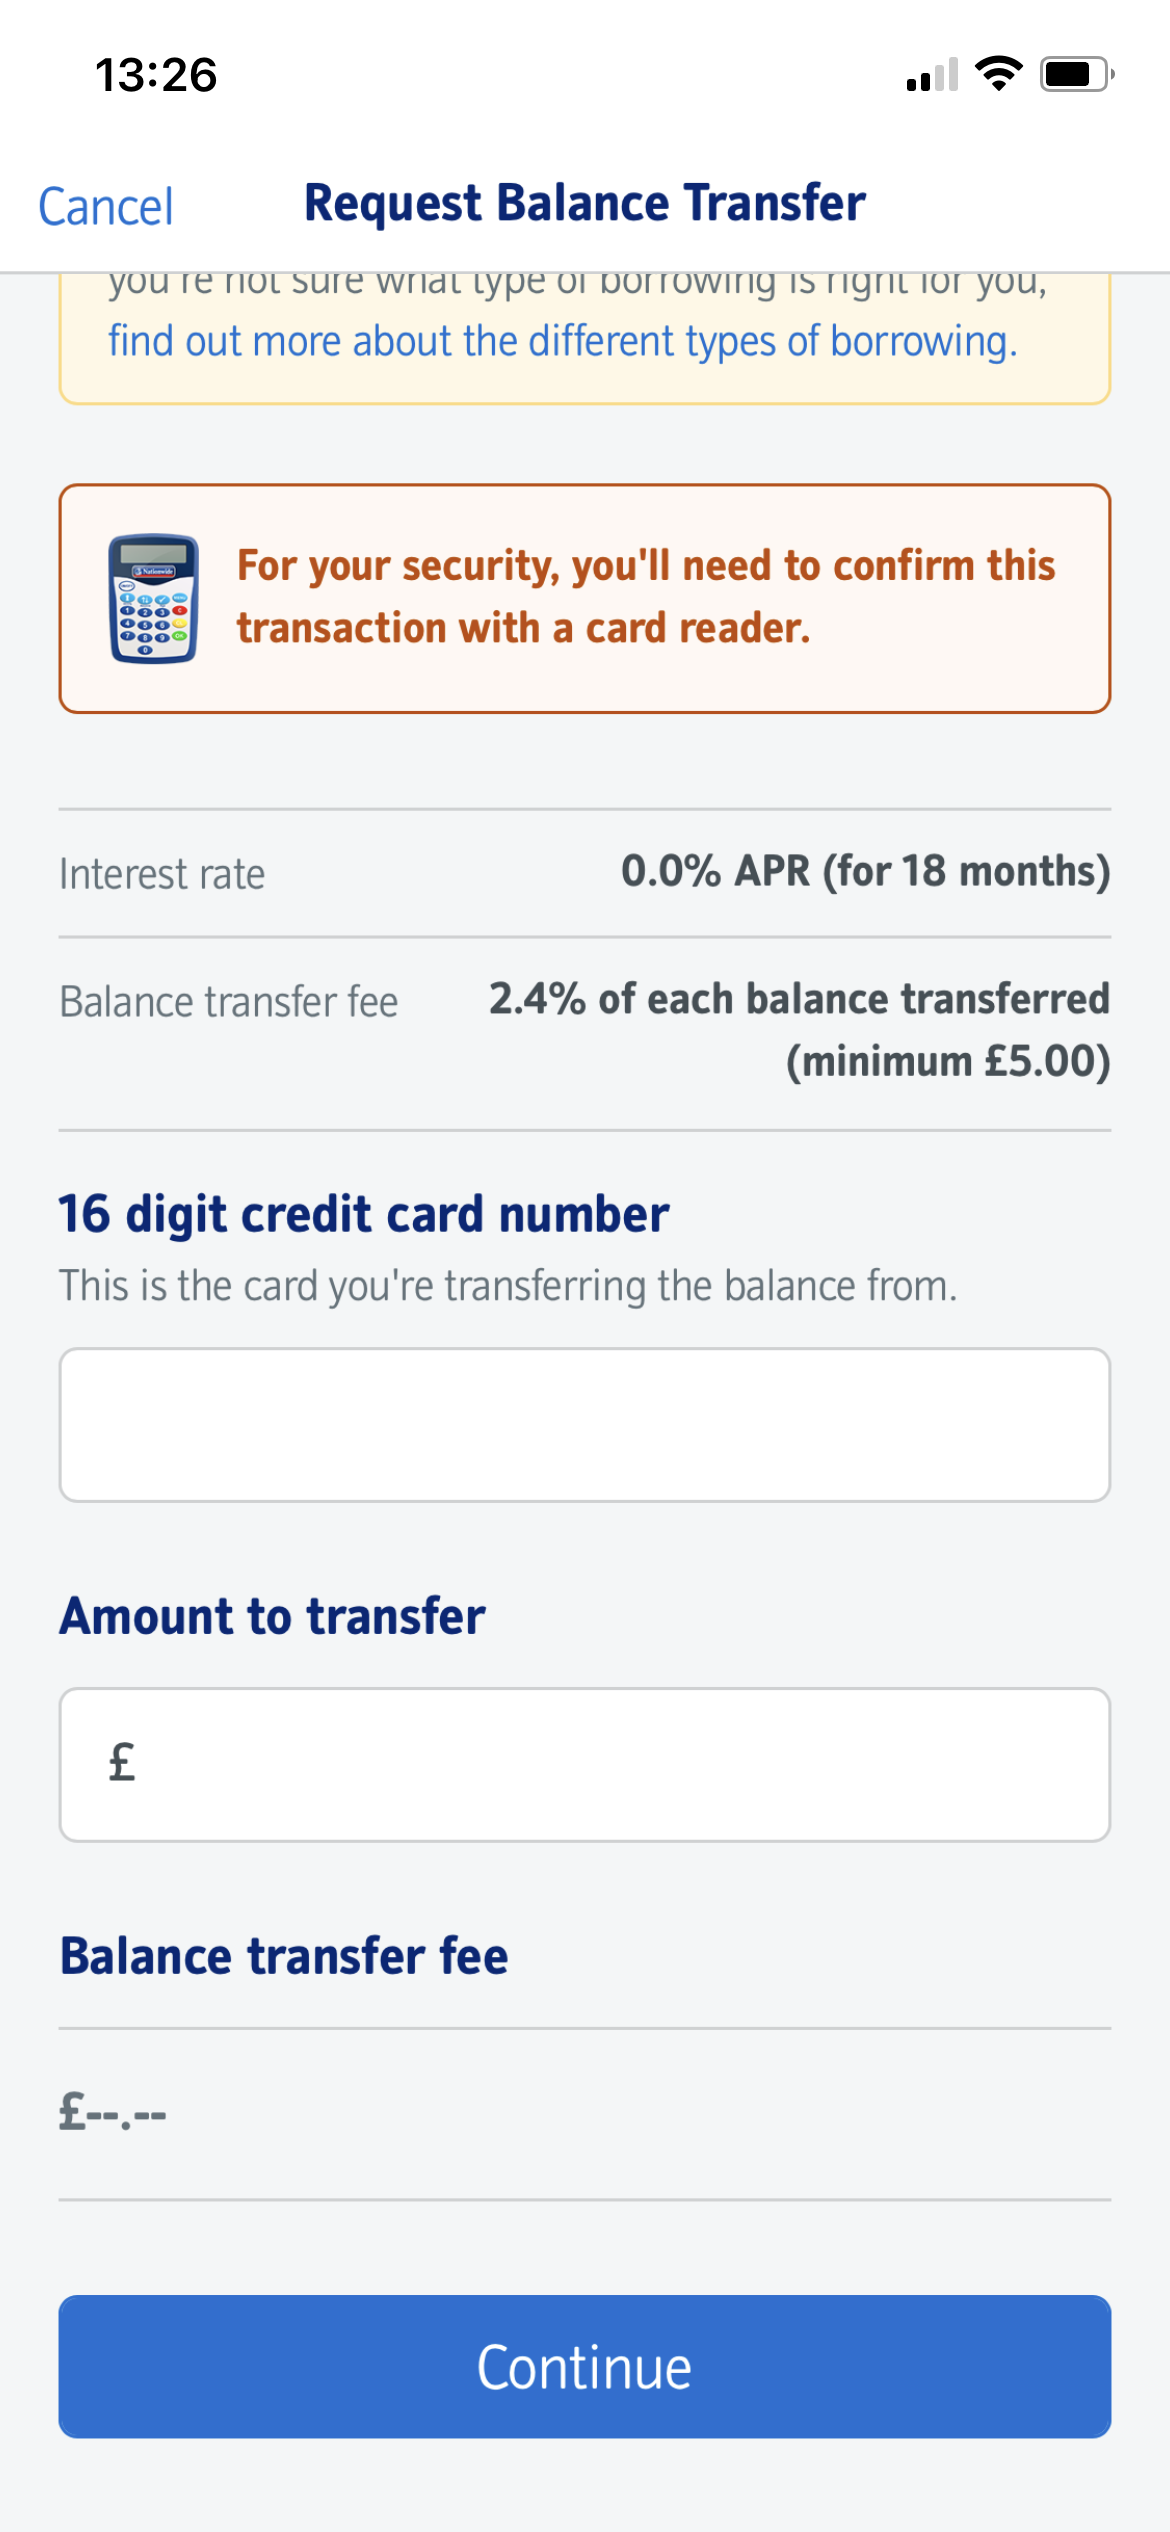
Task: Select the Balance transfer fee 2.4% detail
Action: click(798, 997)
